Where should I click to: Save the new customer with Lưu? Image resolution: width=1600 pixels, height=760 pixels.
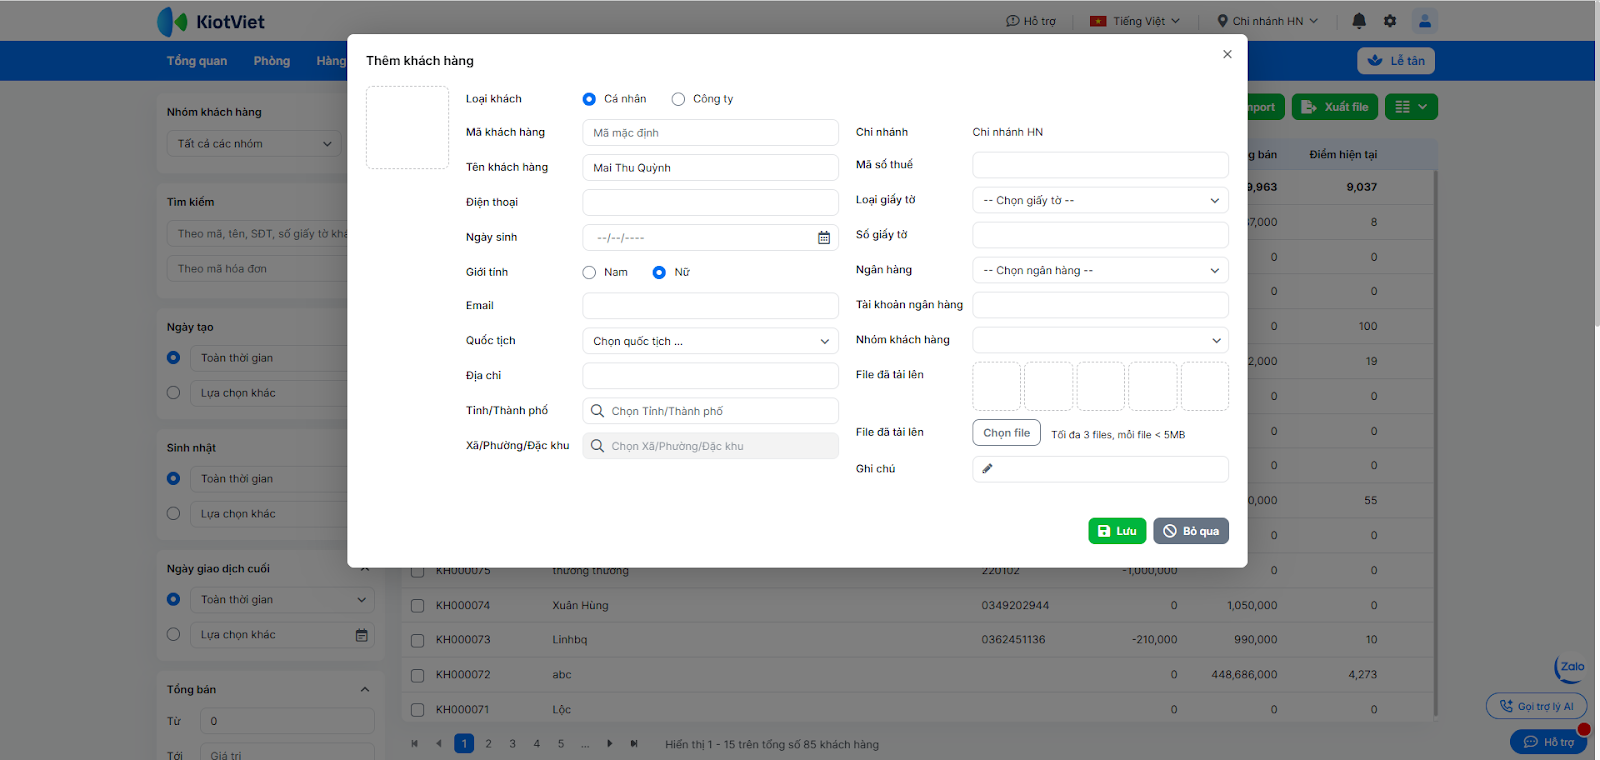click(1117, 531)
